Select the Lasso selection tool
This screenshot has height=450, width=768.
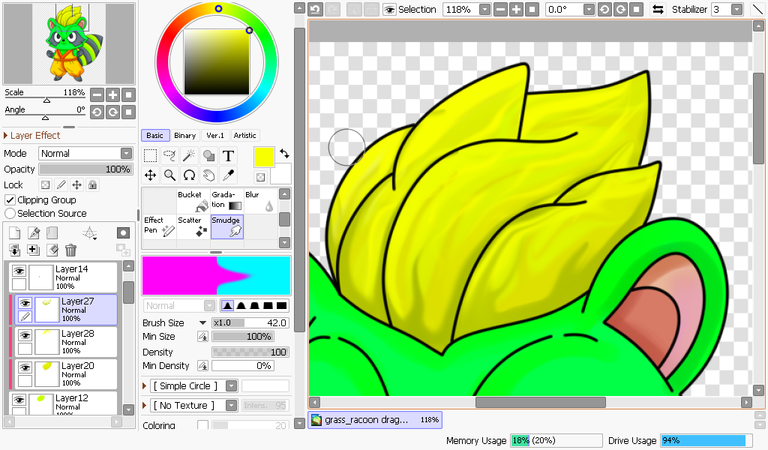click(169, 156)
